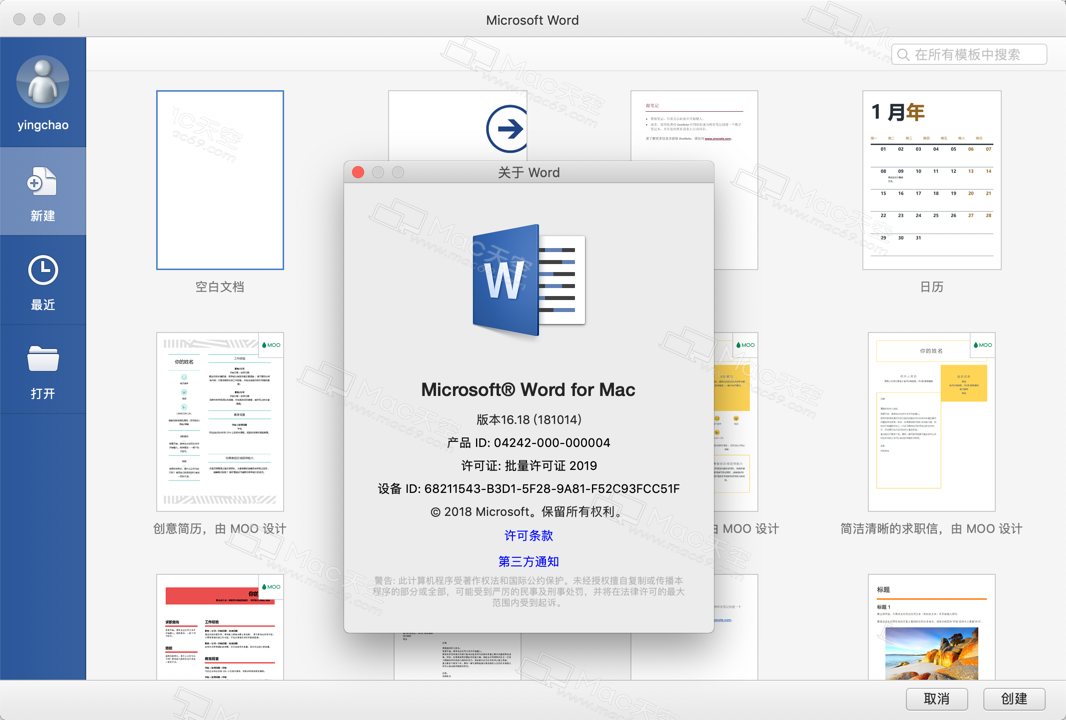Viewport: 1066px width, 720px height.
Task: Click the 空白文档 caption label
Action: click(x=220, y=287)
